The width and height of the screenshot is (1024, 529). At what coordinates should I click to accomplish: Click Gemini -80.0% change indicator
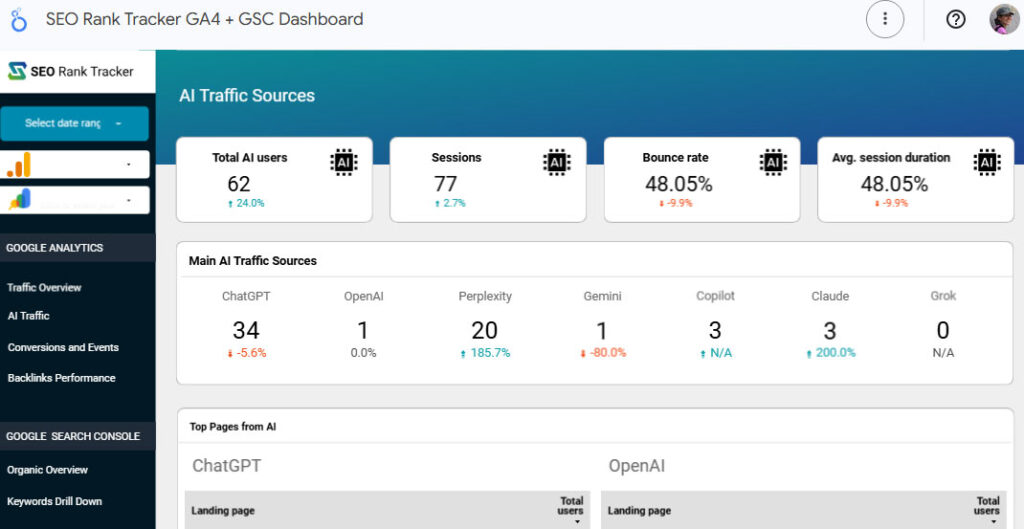pos(603,353)
